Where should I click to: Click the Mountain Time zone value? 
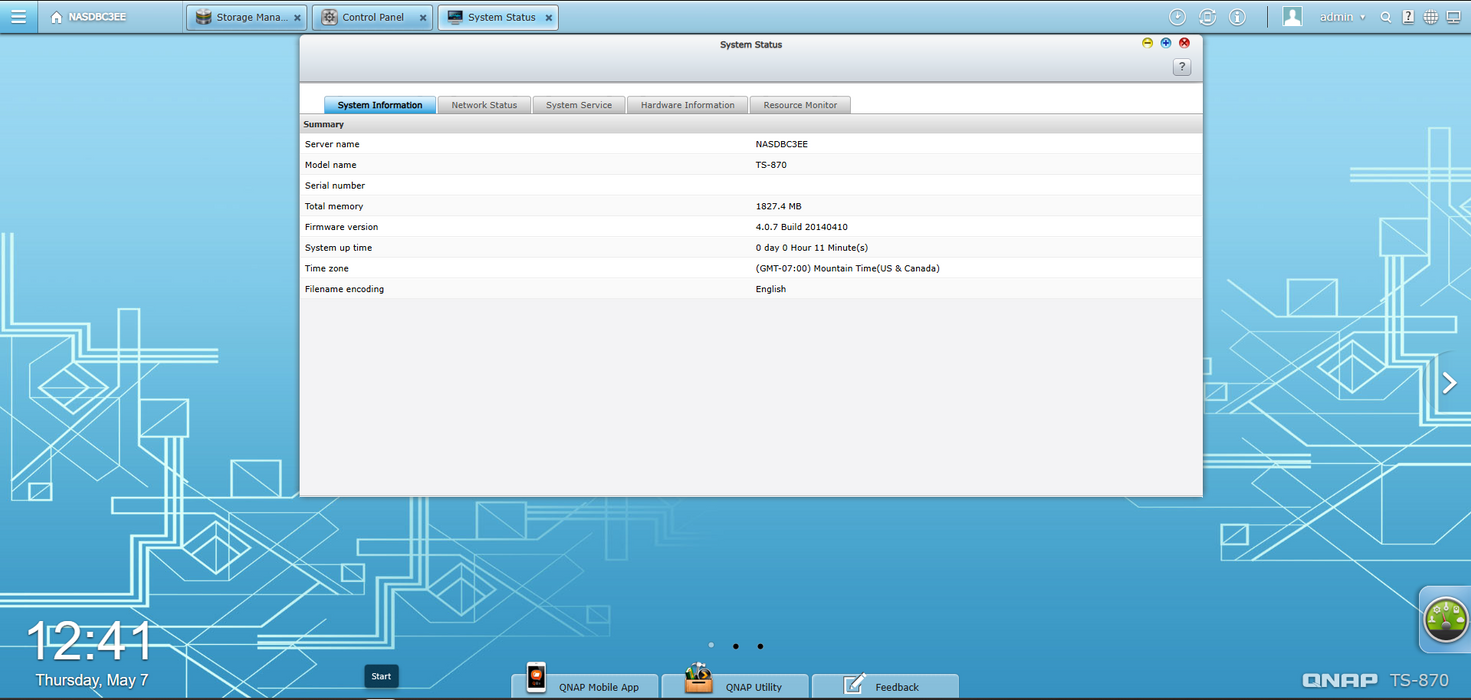(847, 268)
